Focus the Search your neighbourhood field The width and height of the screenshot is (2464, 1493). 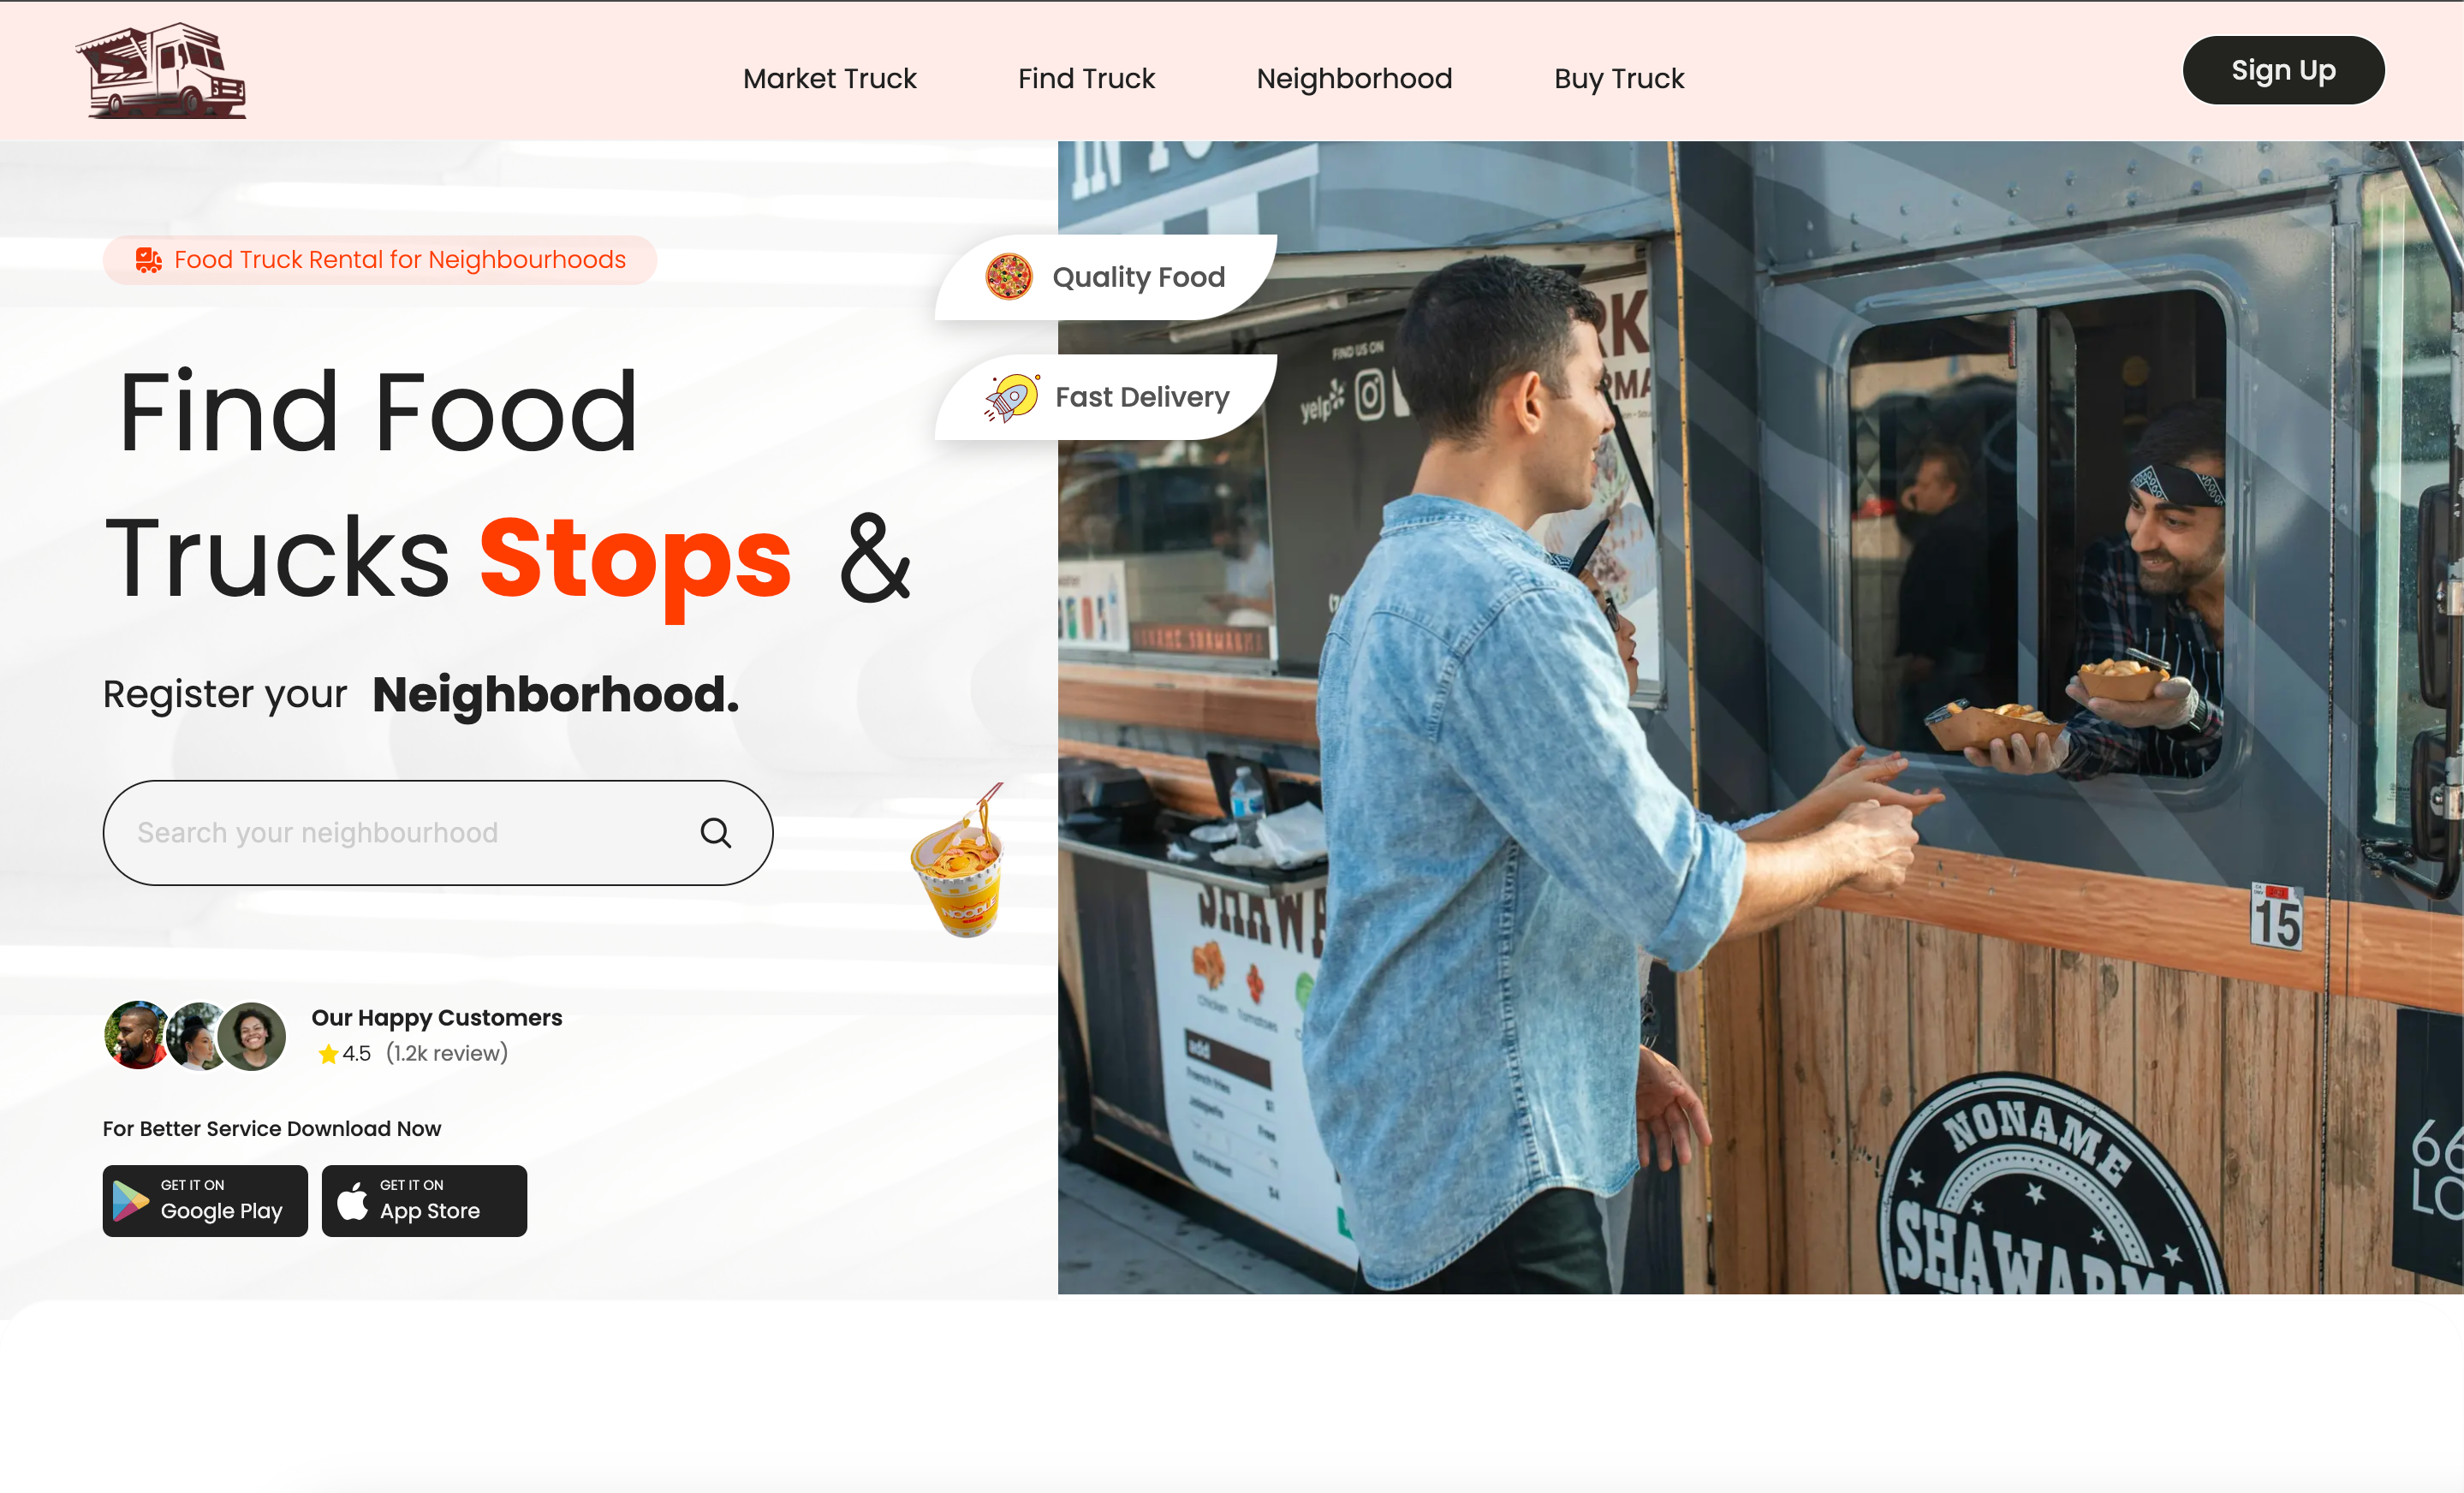[x=438, y=832]
